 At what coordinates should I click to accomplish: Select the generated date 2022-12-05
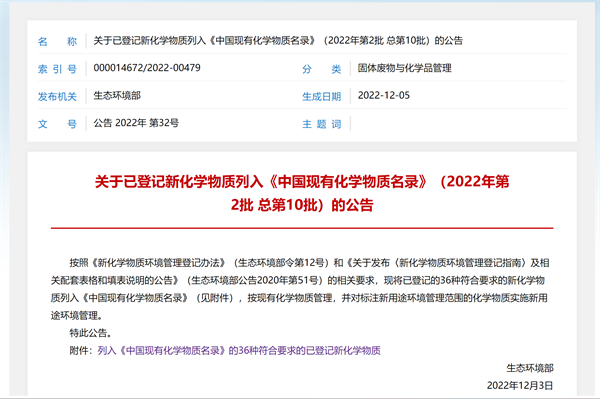coord(384,95)
